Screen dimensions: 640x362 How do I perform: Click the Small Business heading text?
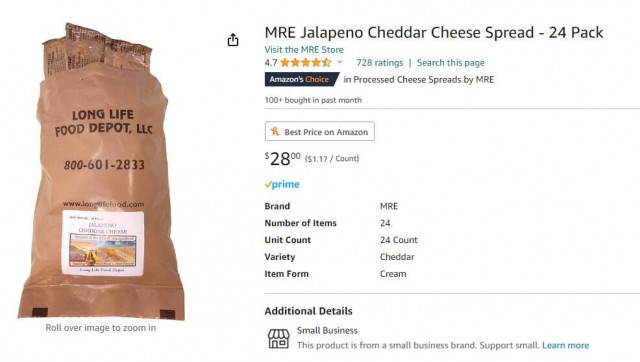[x=327, y=330]
